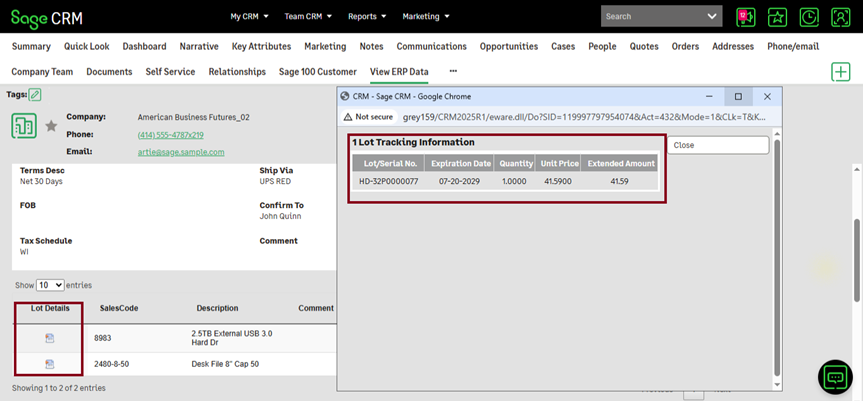Switch to the Sage 100 Customer tab
The height and width of the screenshot is (401, 863).
coord(317,72)
